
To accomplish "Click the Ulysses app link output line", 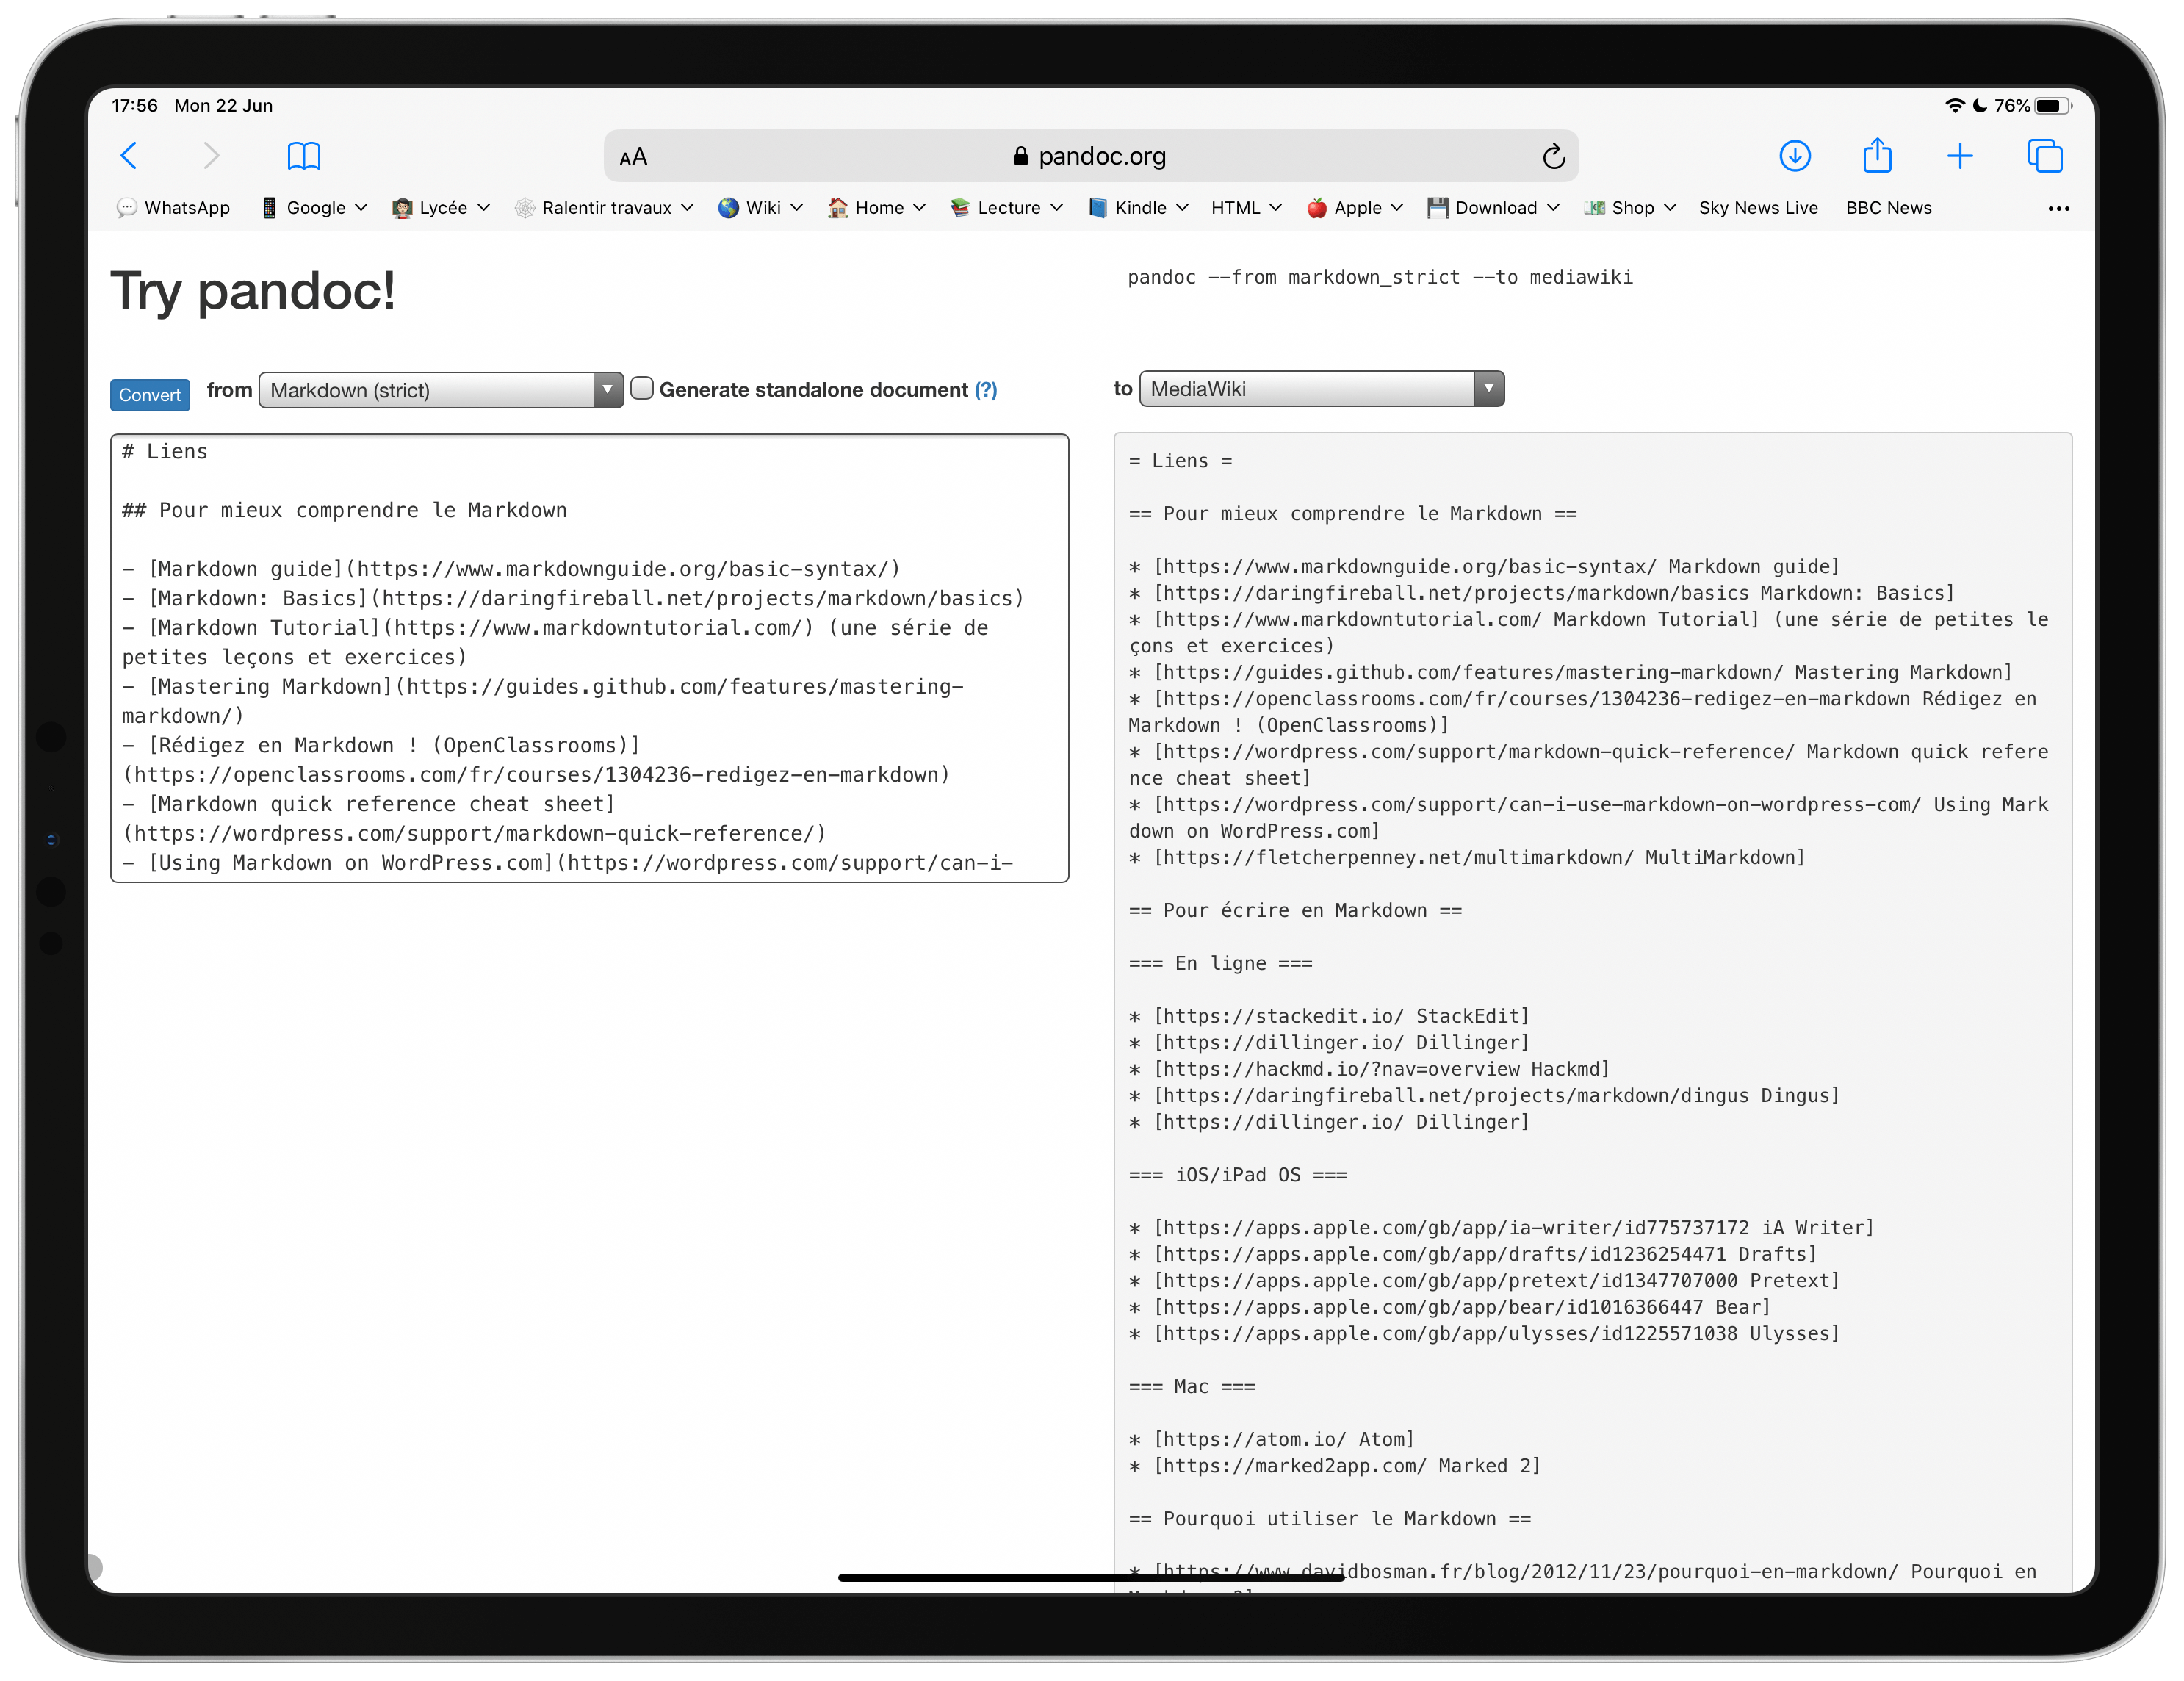I will (x=1484, y=1333).
